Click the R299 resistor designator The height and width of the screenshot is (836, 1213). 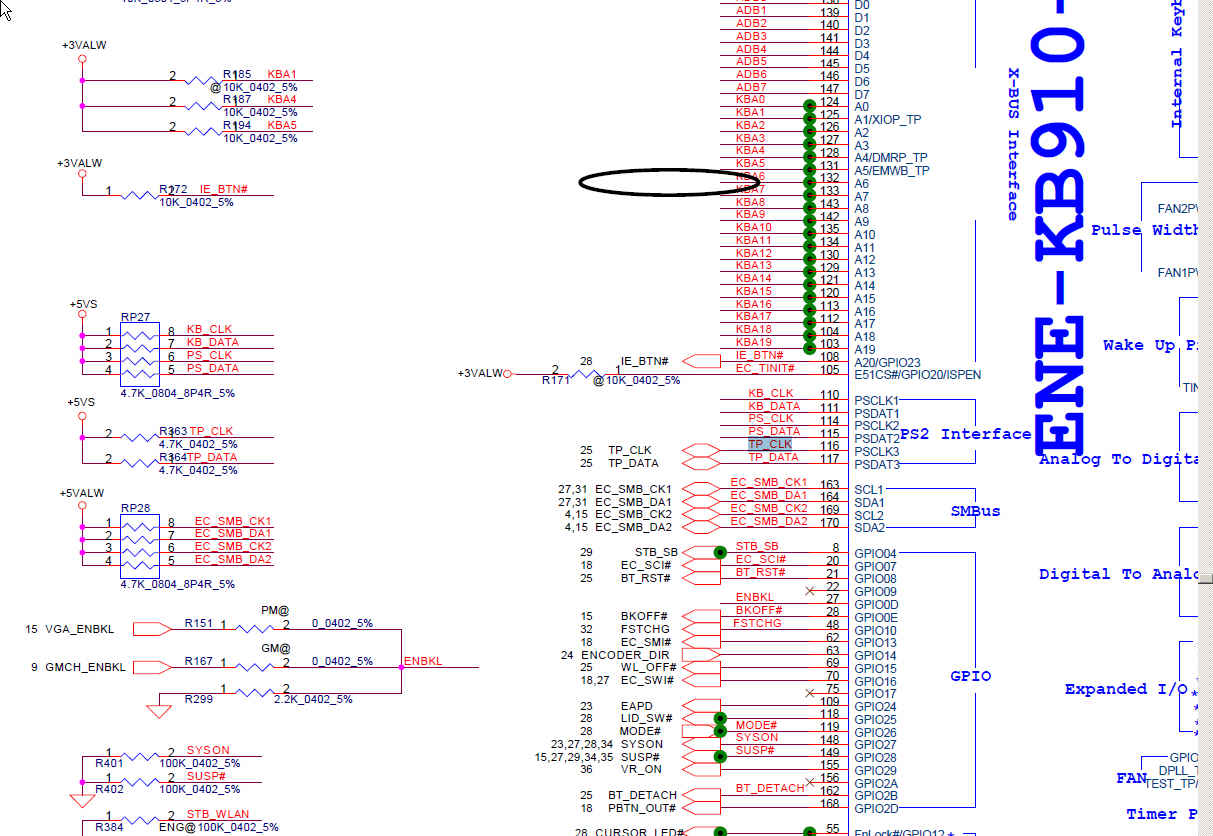[198, 700]
